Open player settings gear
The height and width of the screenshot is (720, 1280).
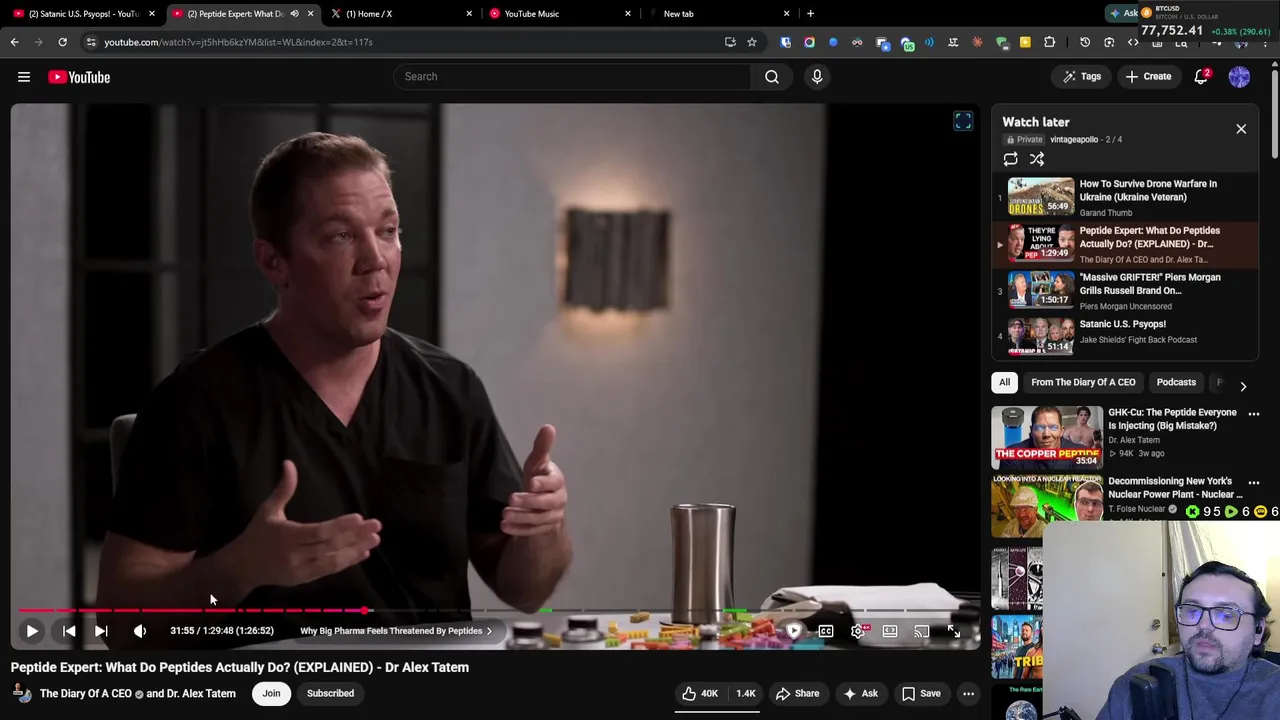858,631
